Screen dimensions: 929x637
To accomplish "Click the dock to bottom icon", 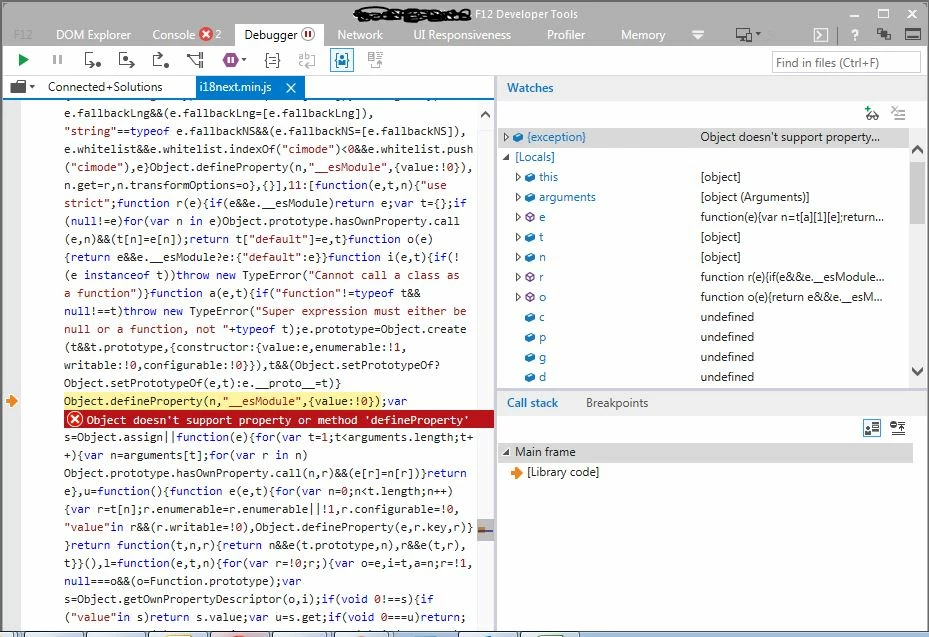I will 913,34.
